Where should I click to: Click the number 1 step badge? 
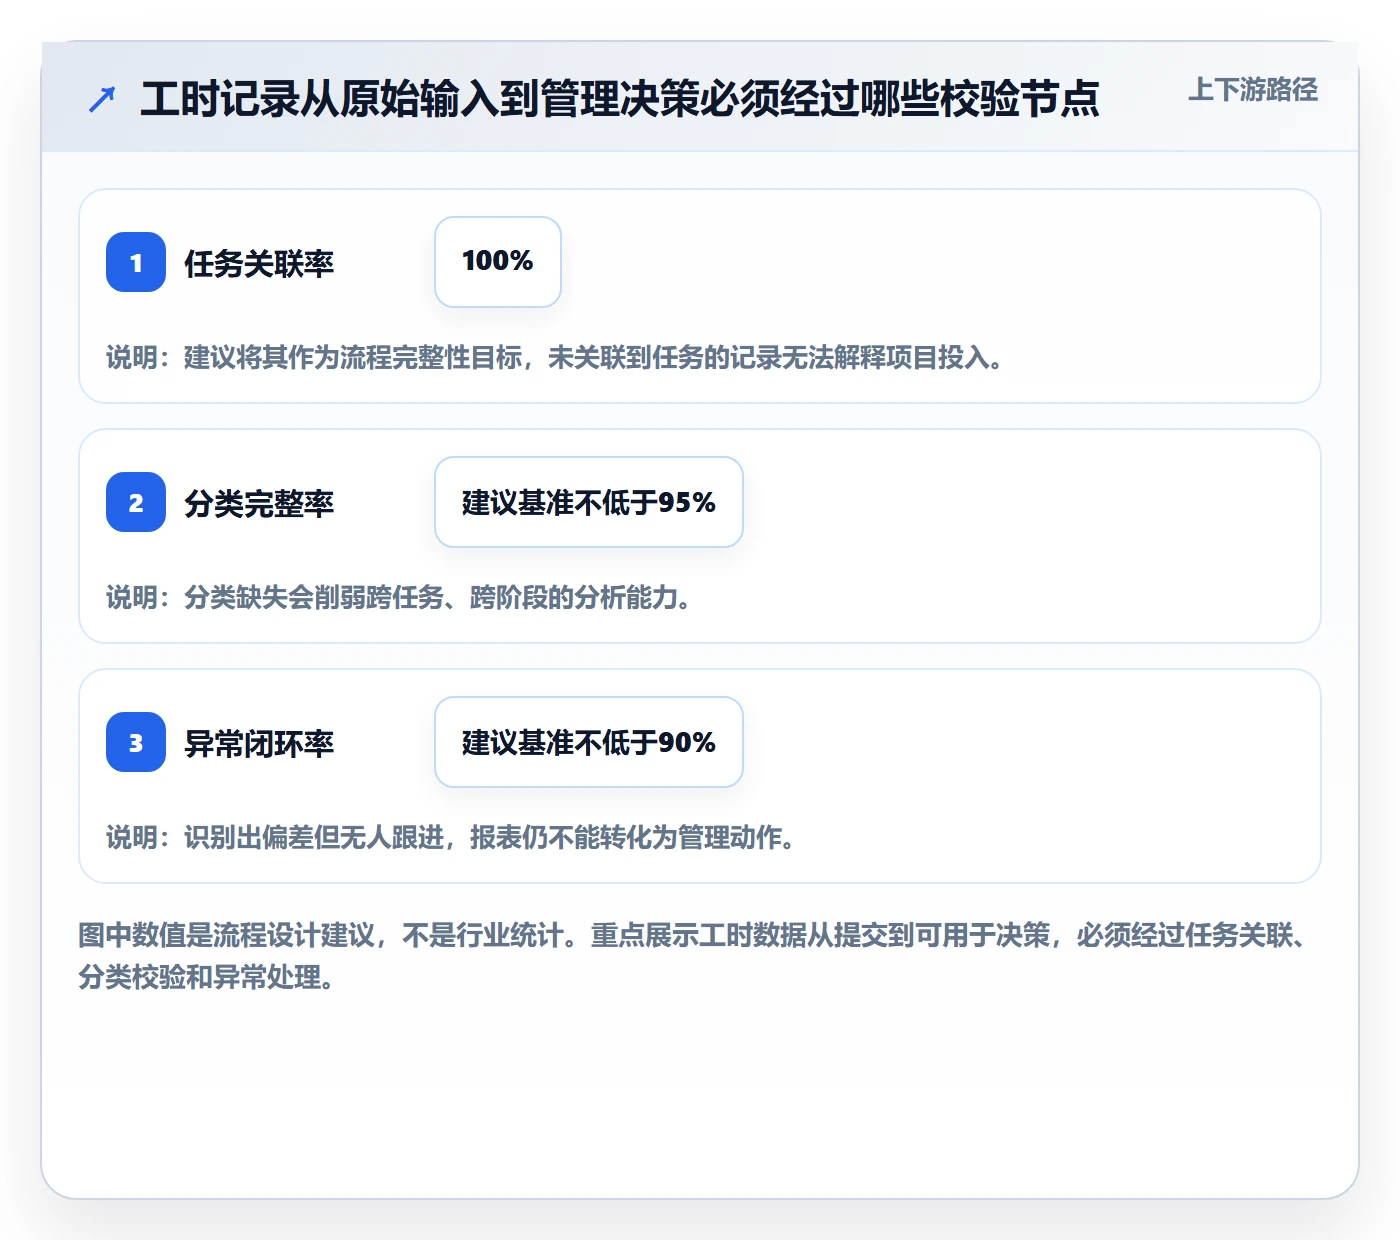[x=136, y=262]
